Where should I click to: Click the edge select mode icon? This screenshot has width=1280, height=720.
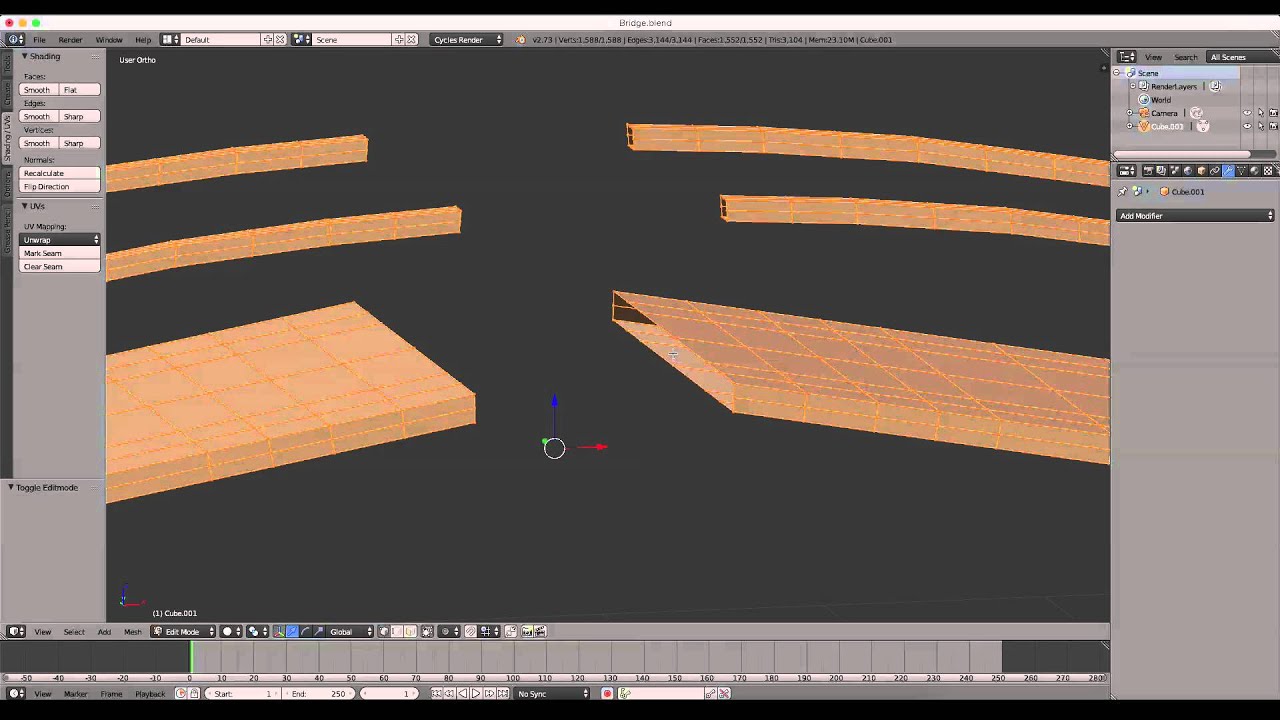(396, 631)
